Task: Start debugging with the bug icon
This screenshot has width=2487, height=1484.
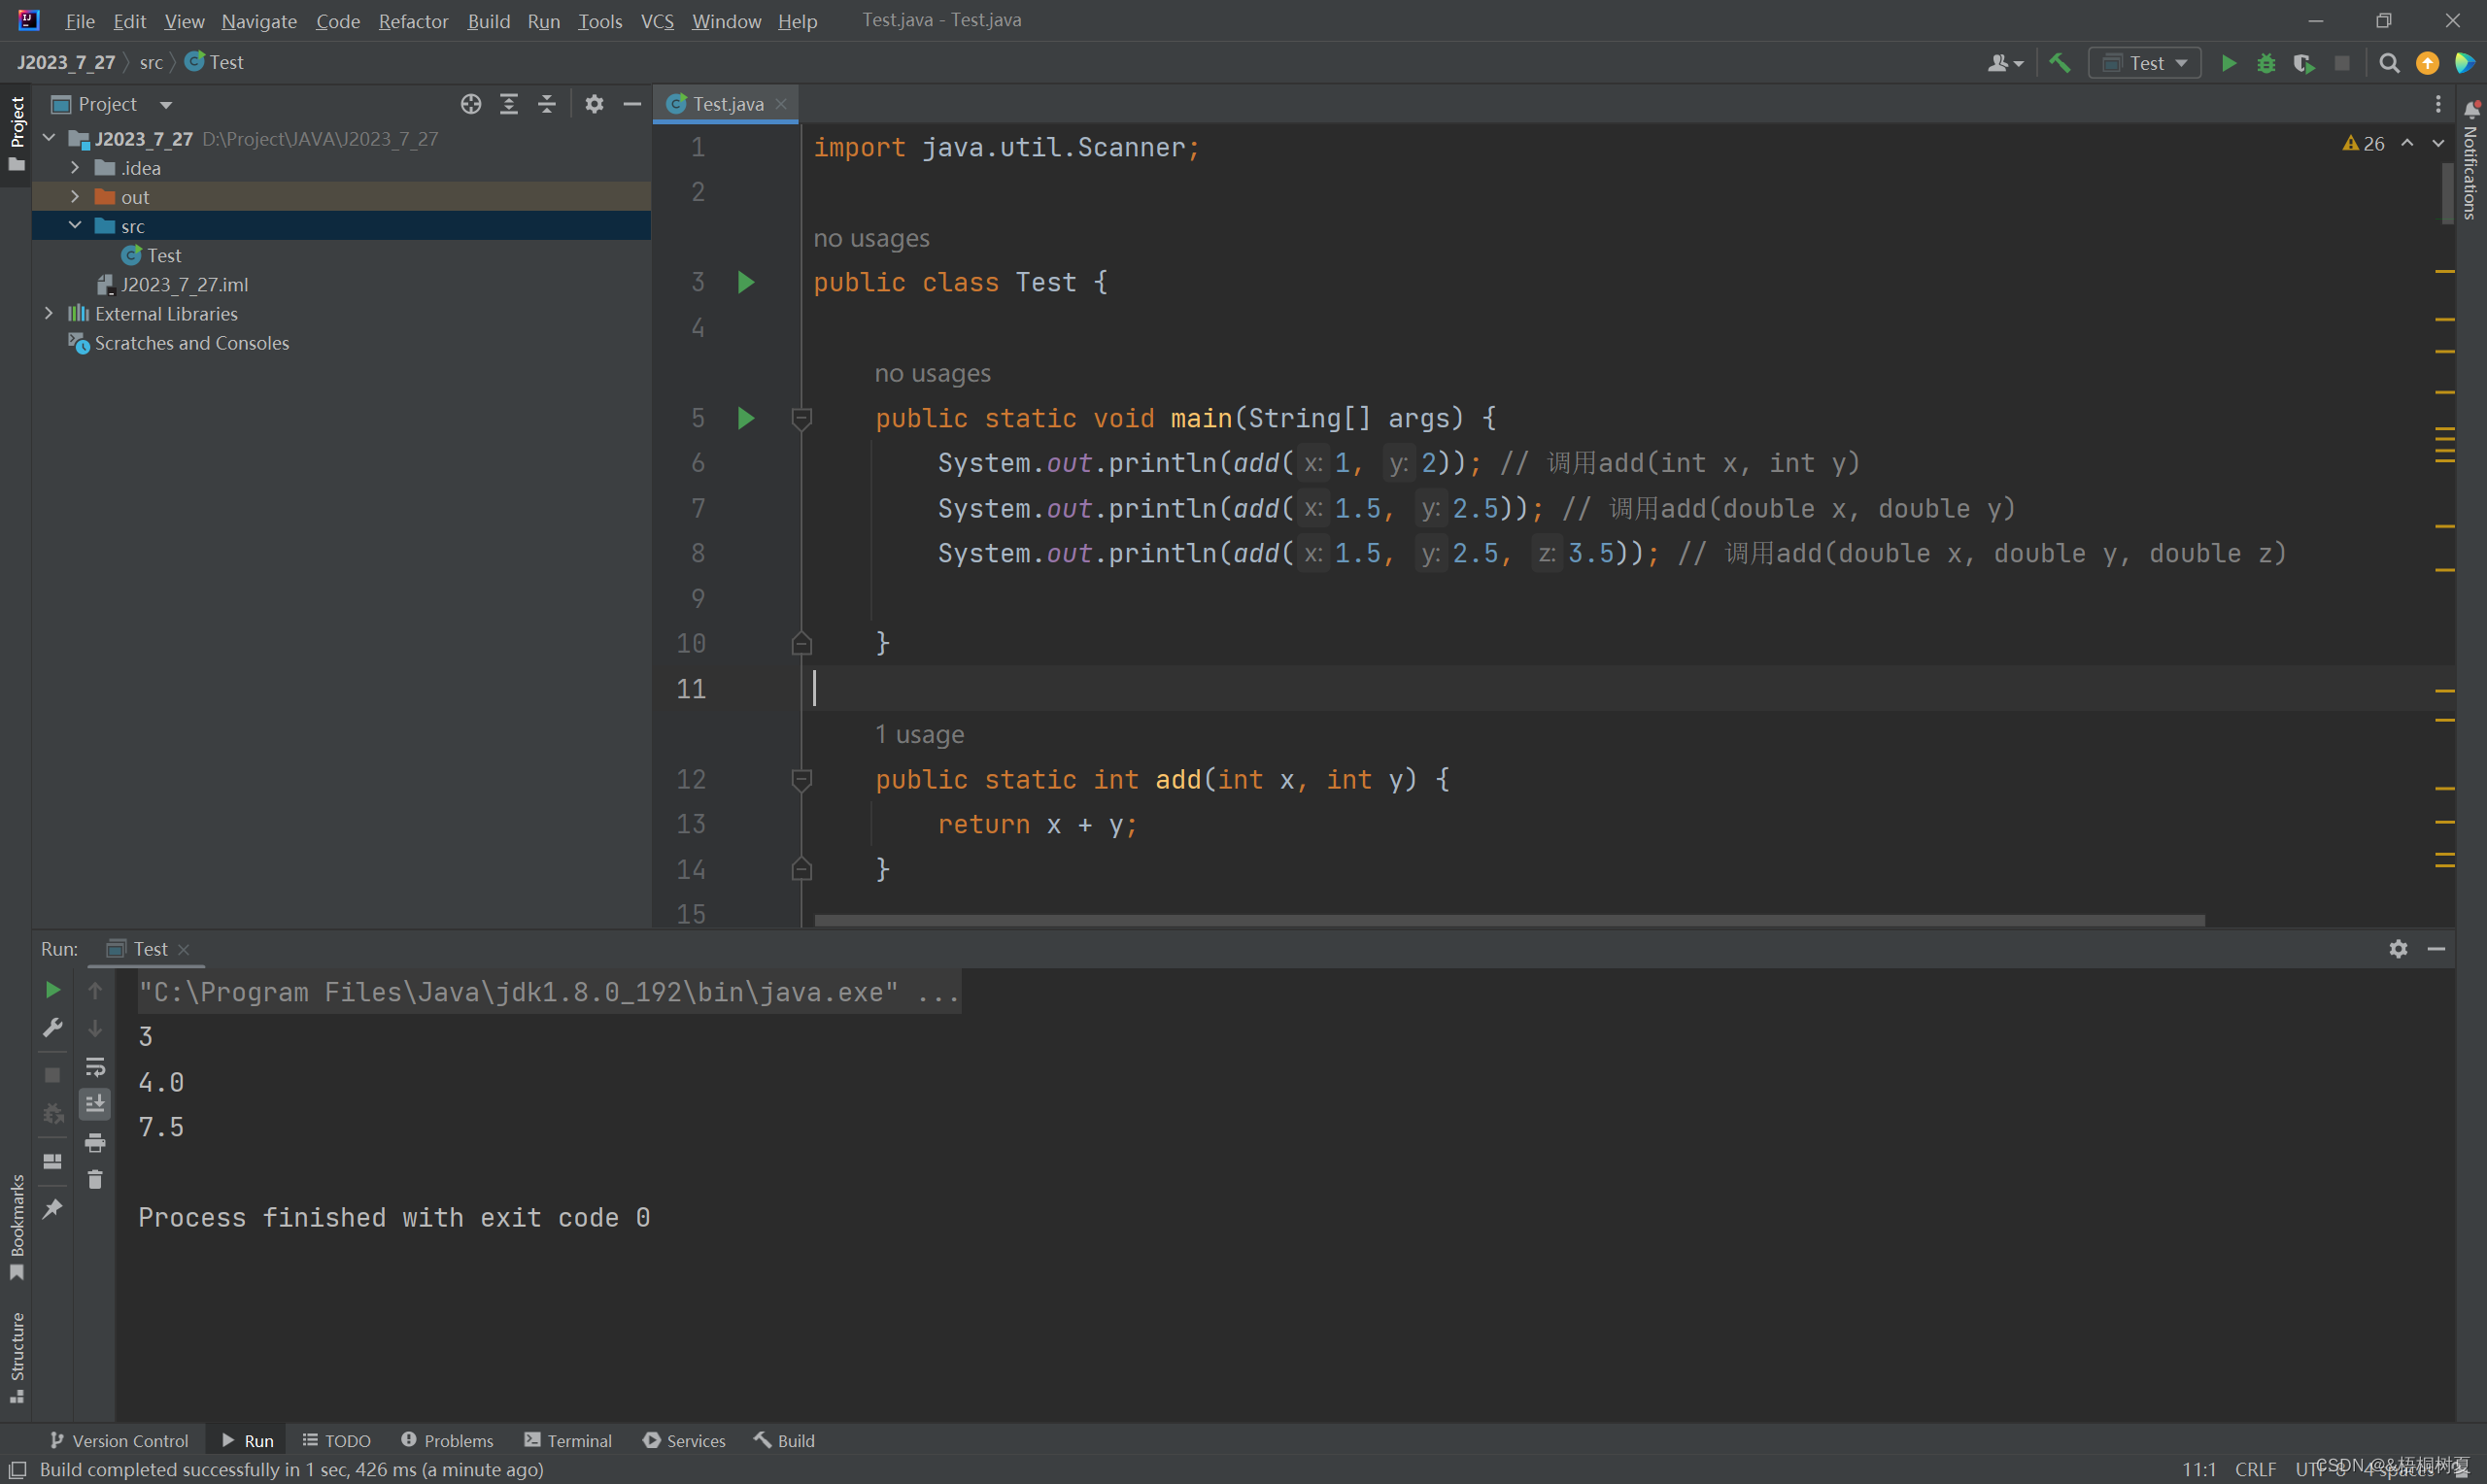Action: tap(2266, 63)
